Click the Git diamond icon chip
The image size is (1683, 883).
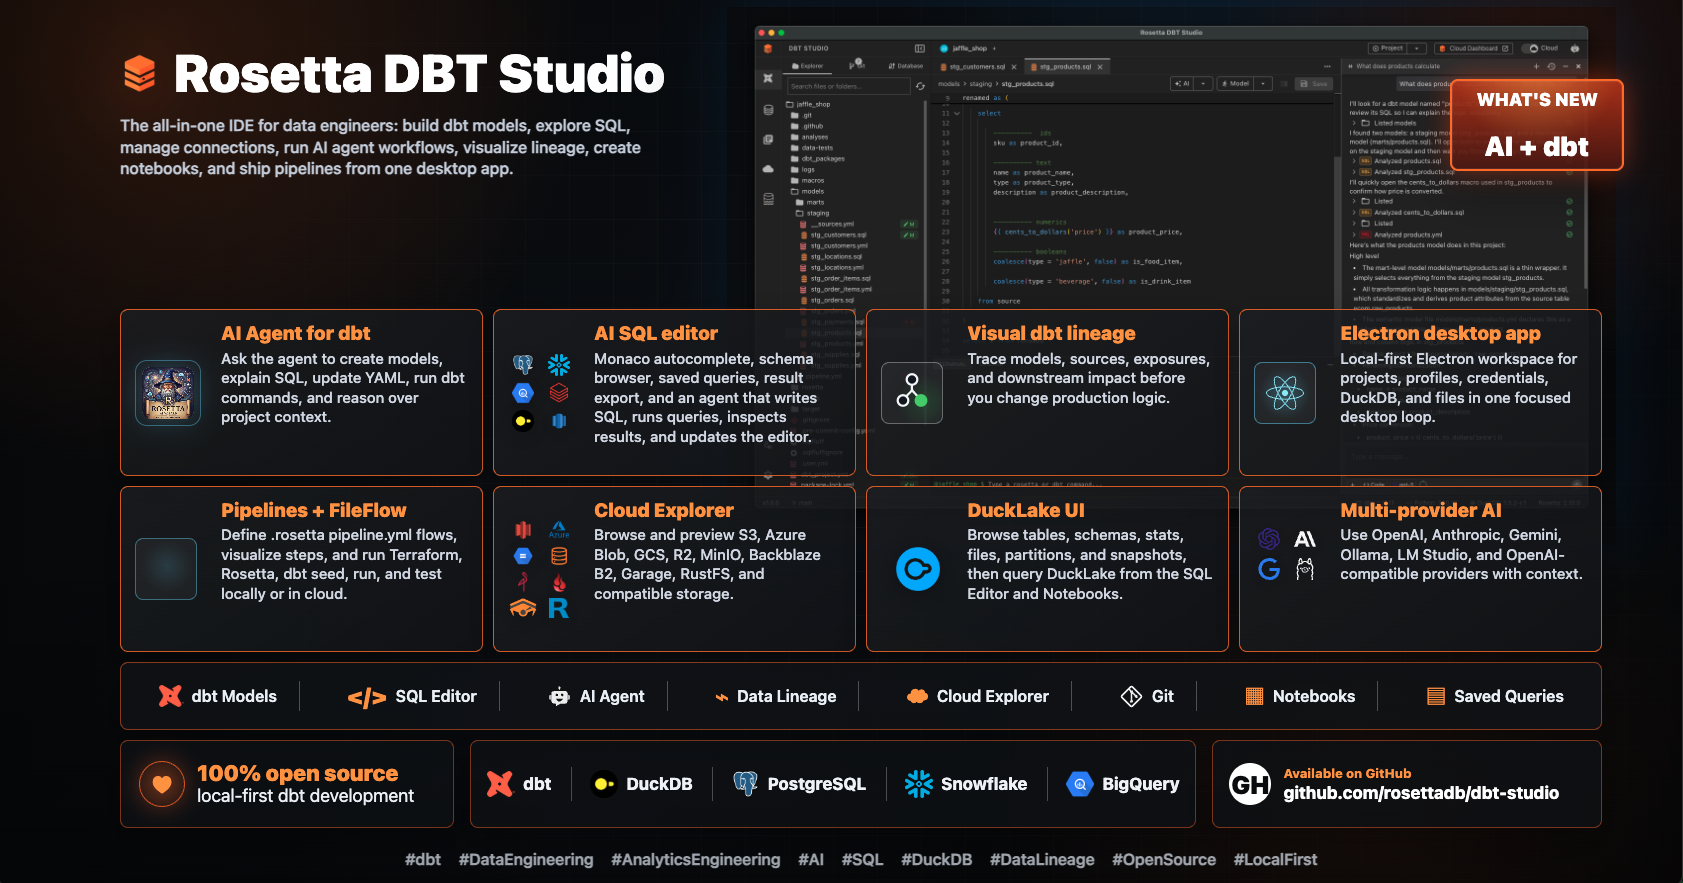point(1147,696)
